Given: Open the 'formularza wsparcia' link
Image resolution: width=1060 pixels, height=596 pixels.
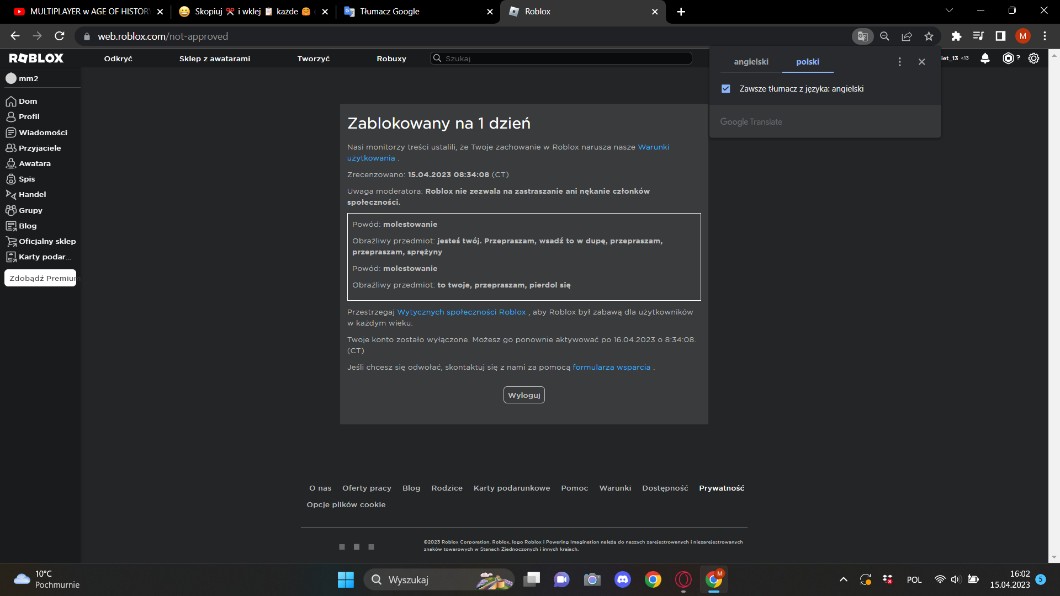Looking at the screenshot, I should (612, 368).
